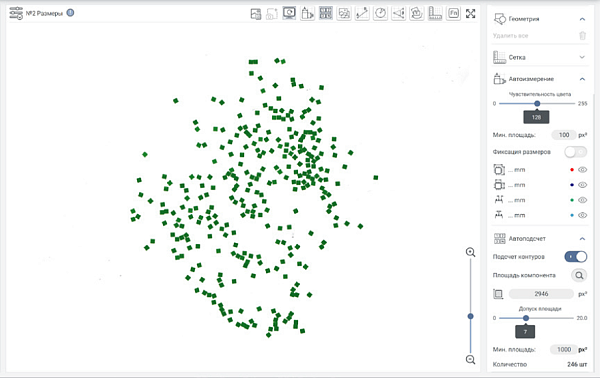Click the Геометрия section title
The height and width of the screenshot is (378, 600).
pos(524,19)
